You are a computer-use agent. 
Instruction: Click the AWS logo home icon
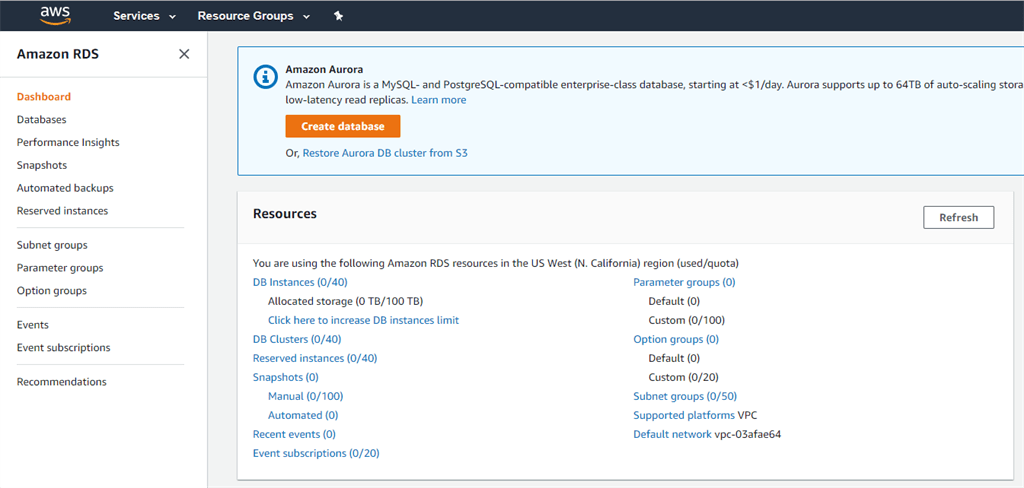pyautogui.click(x=54, y=15)
